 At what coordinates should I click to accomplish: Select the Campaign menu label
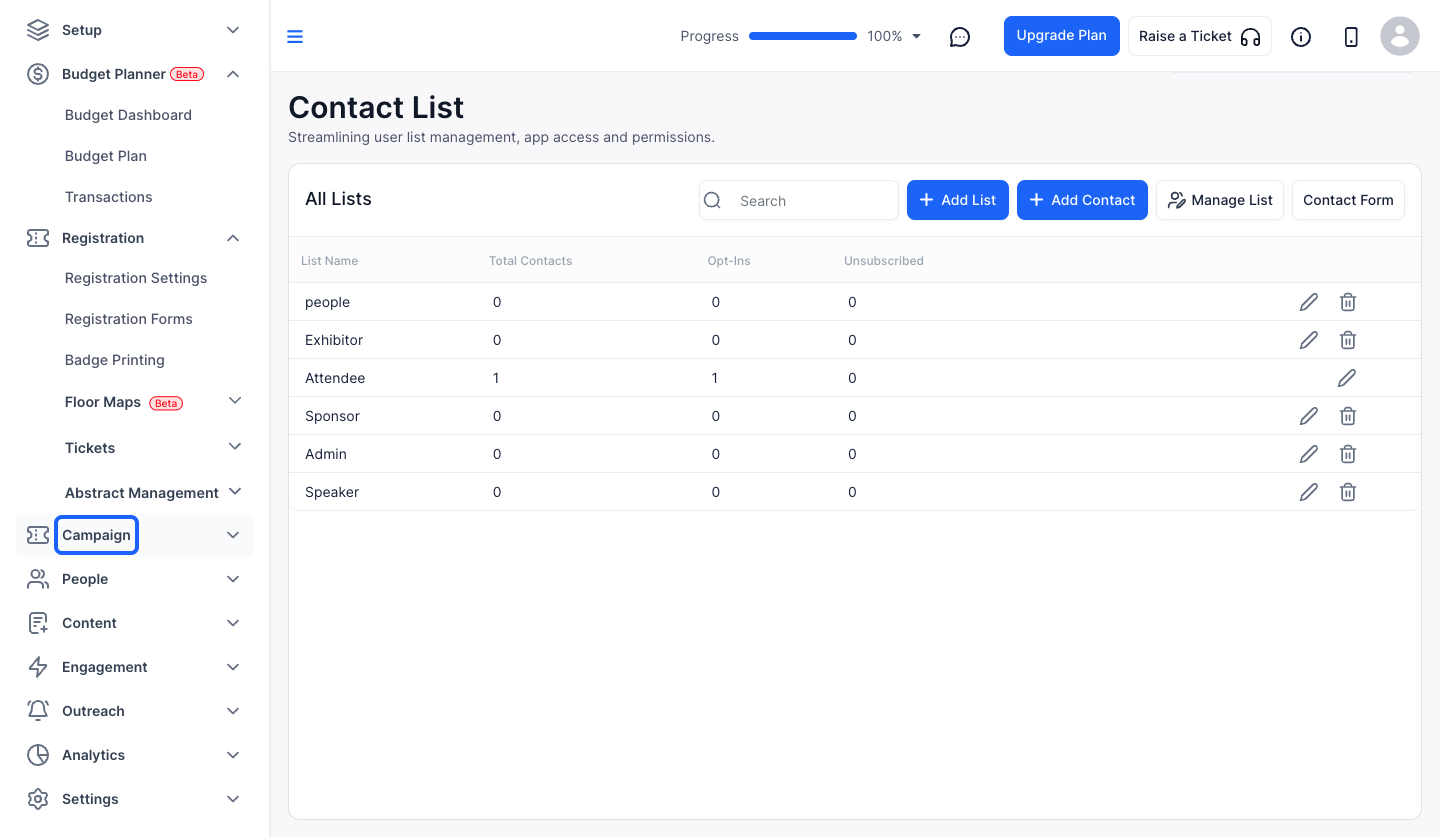[x=96, y=535]
